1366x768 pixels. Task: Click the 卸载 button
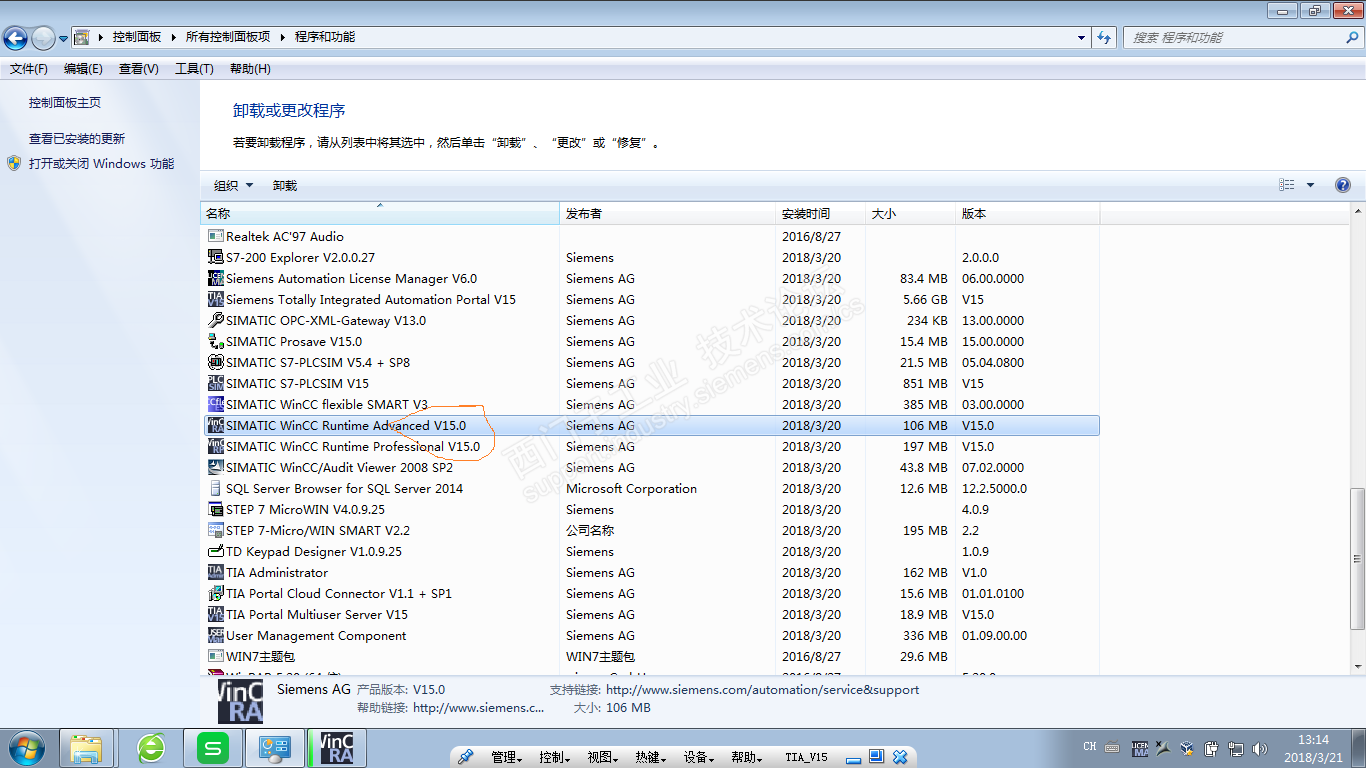(x=285, y=186)
